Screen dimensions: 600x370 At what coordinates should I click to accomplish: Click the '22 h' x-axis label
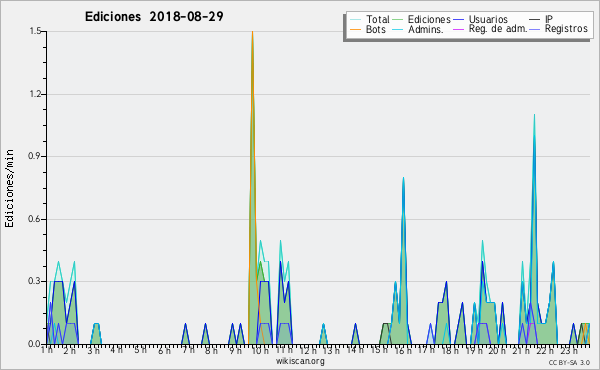click(x=545, y=350)
